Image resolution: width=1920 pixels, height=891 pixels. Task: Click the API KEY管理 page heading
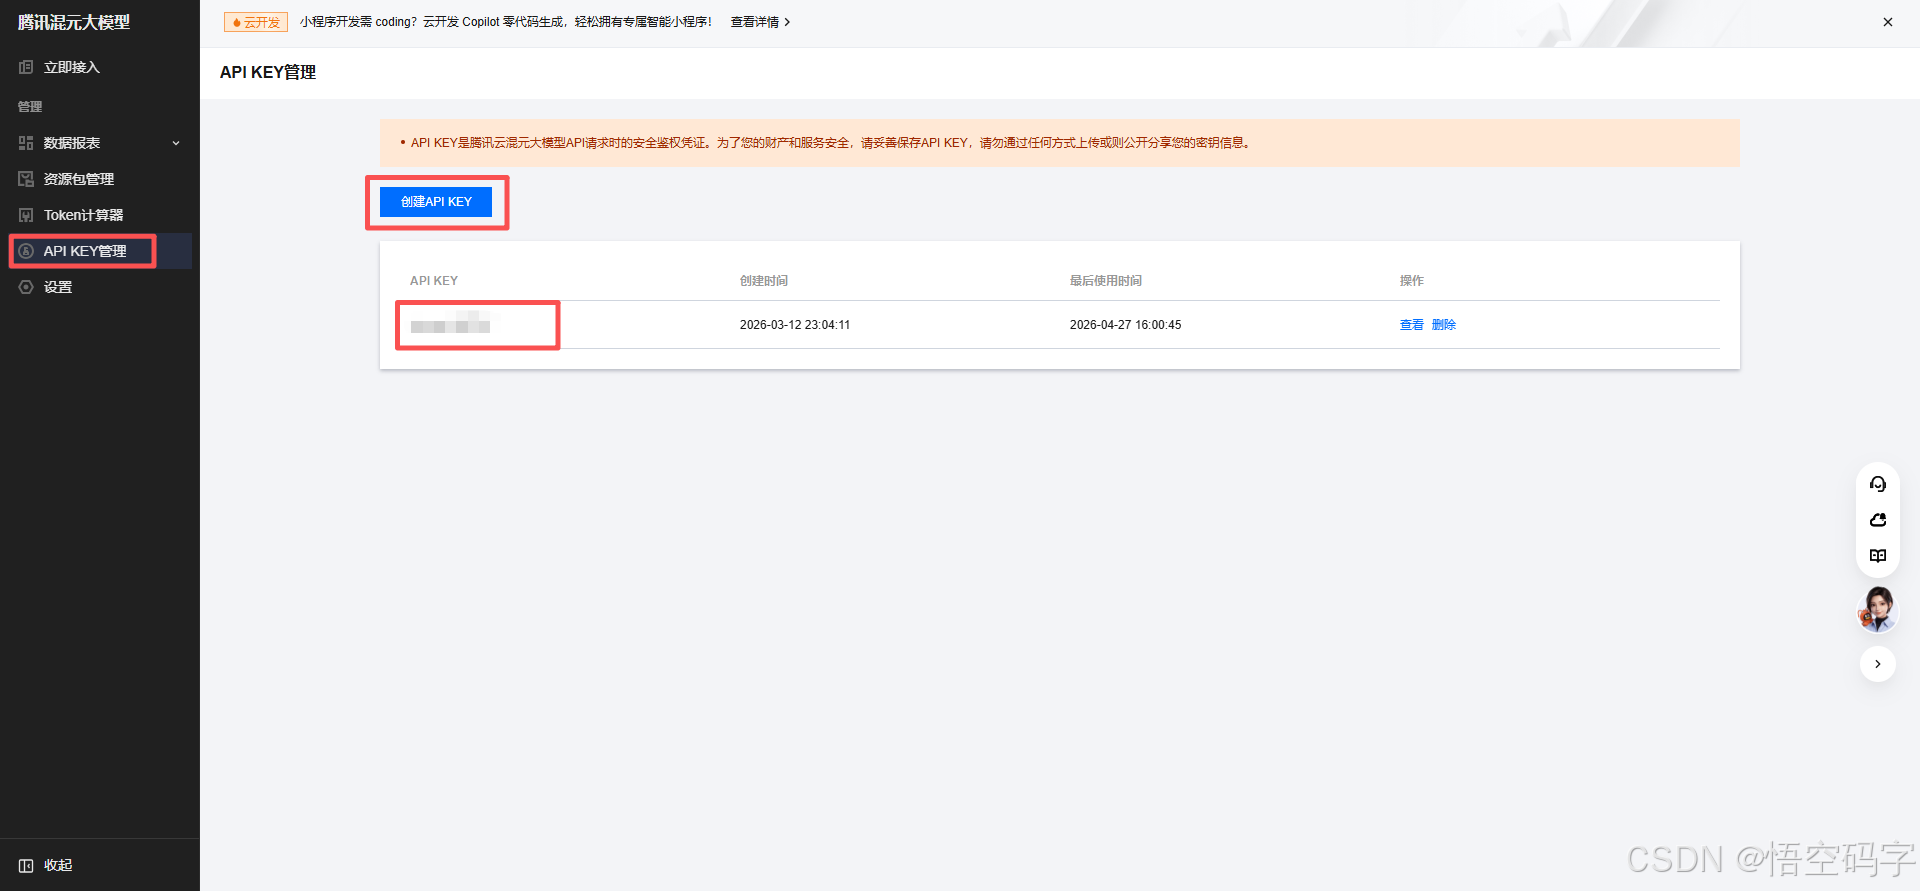coord(268,72)
